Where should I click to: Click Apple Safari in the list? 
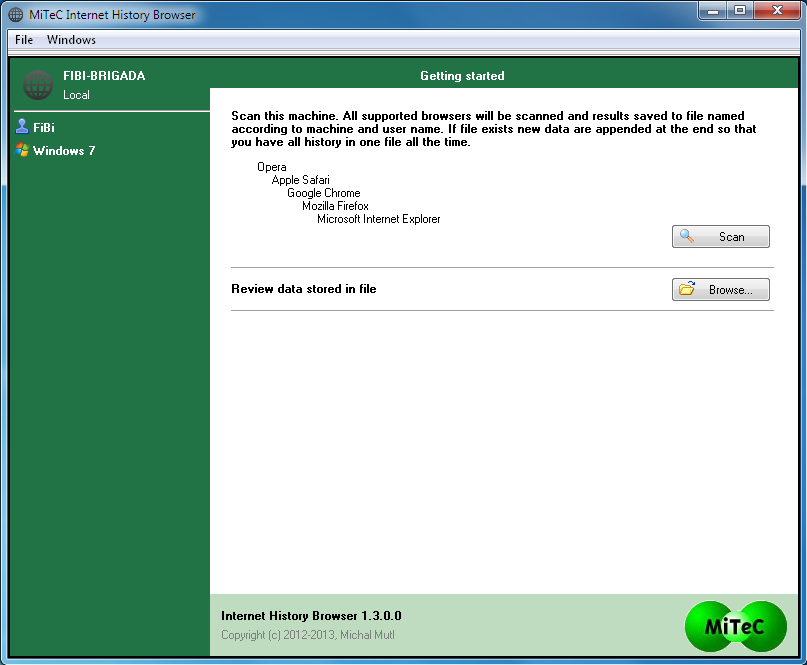coord(301,180)
